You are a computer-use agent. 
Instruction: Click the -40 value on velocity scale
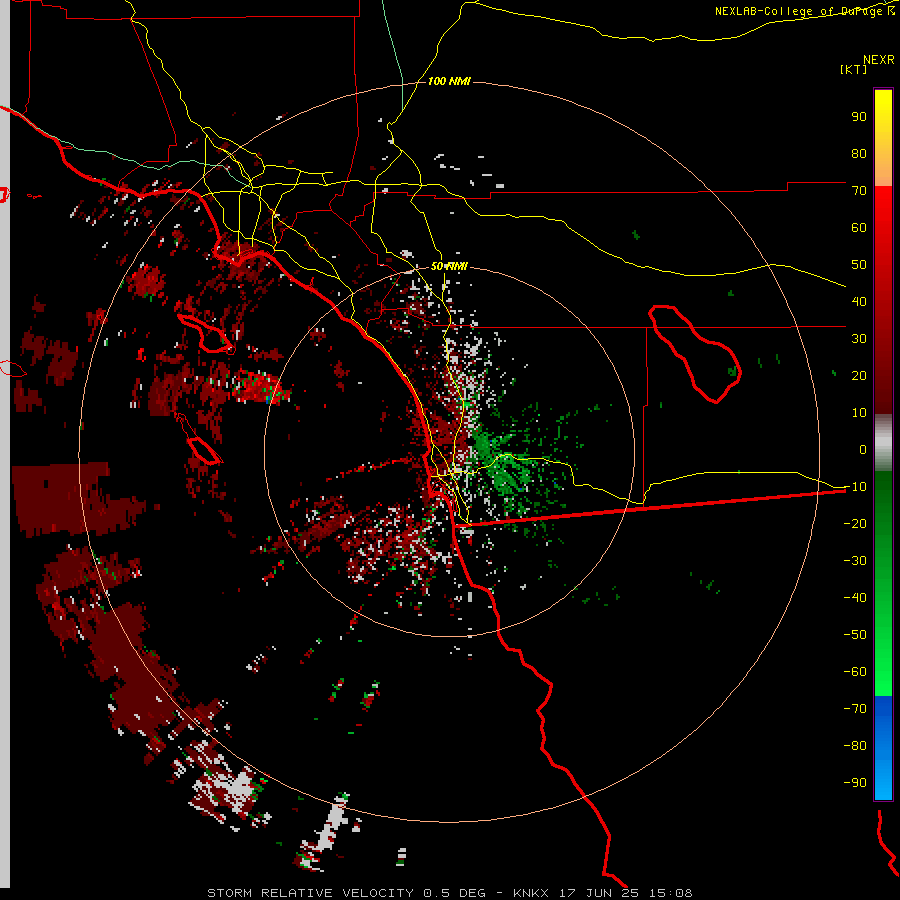point(855,598)
